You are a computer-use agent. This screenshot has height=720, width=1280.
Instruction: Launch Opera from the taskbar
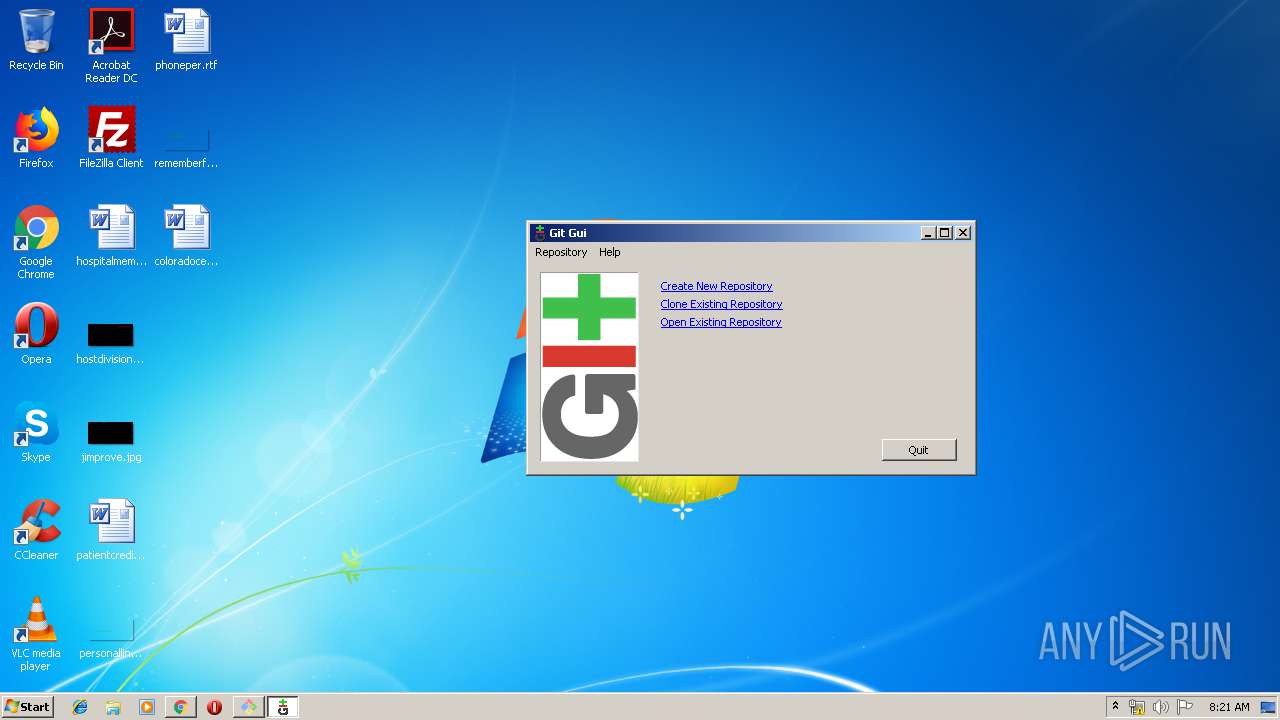click(214, 707)
